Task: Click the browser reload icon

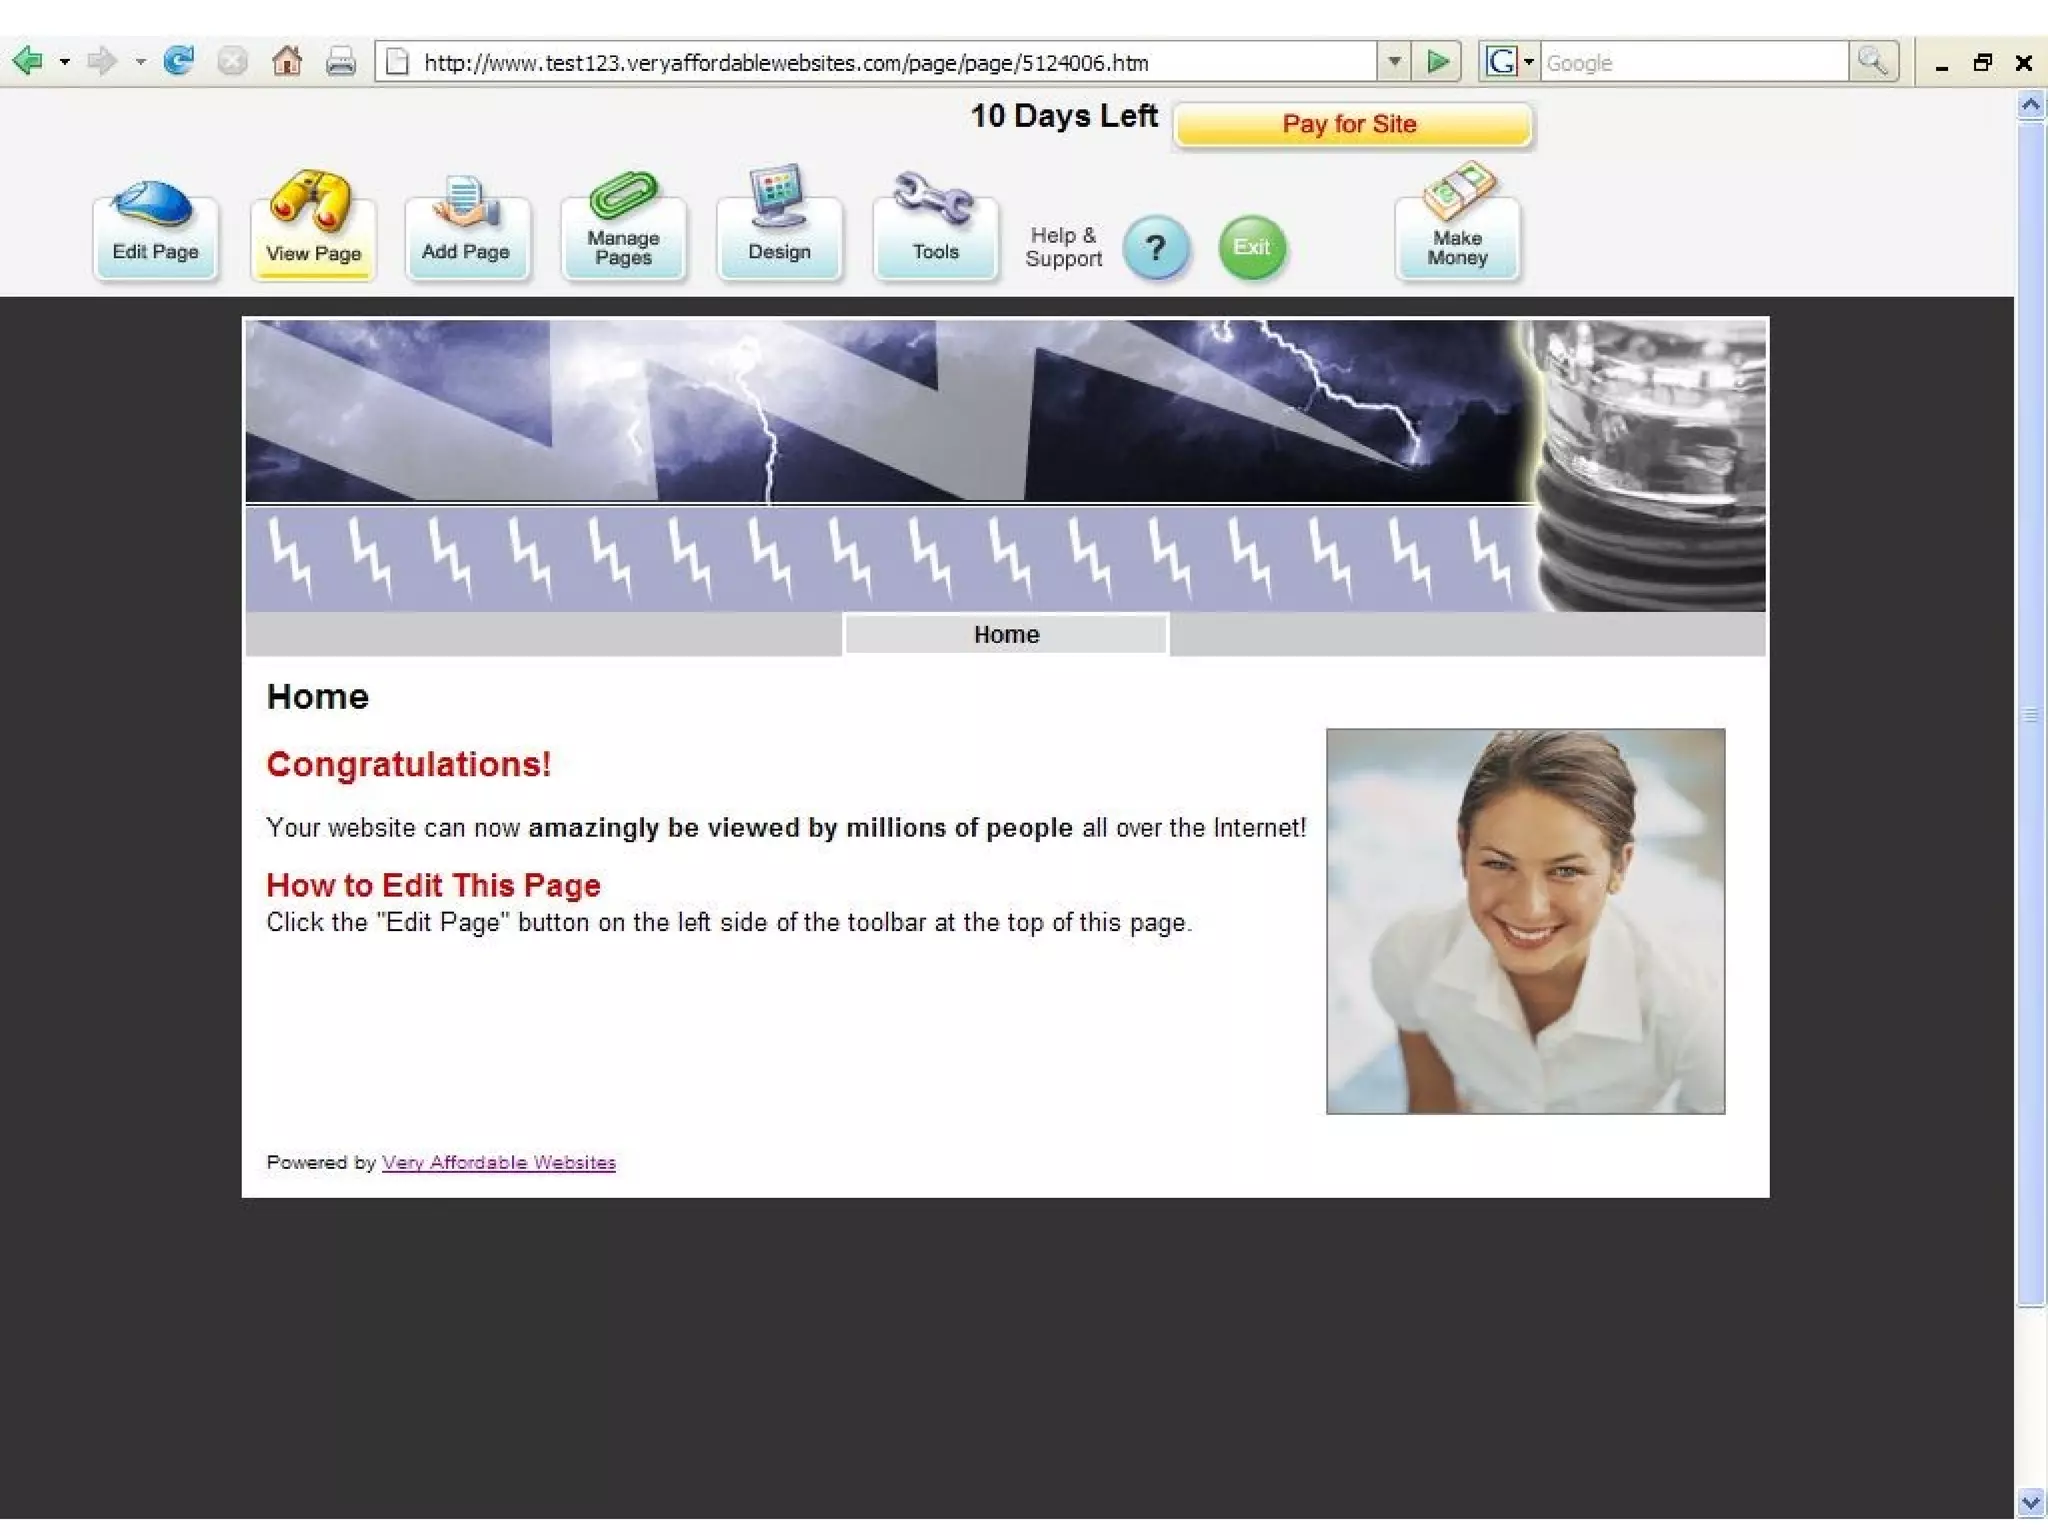Action: tap(179, 62)
